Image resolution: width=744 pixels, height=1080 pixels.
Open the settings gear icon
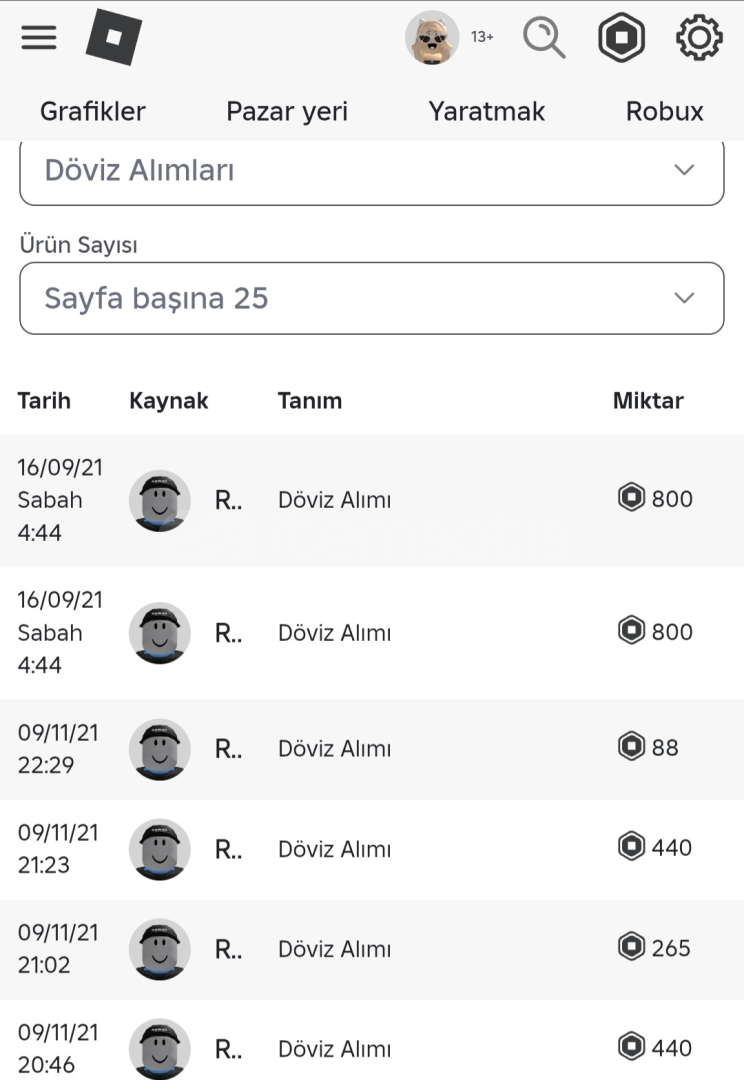[699, 38]
